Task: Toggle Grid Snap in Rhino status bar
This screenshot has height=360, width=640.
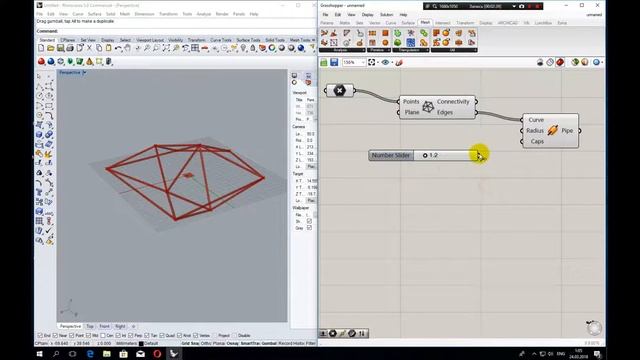Action: (x=191, y=344)
